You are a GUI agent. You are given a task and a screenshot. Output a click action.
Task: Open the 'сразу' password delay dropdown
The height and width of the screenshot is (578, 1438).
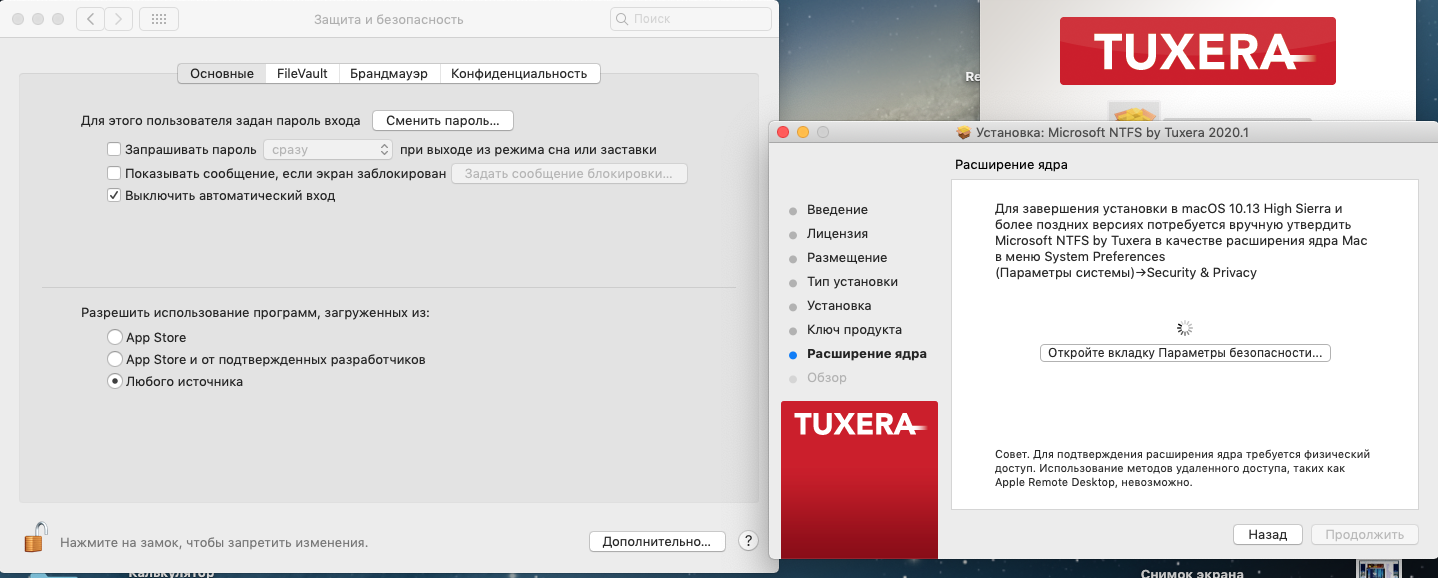pos(328,150)
